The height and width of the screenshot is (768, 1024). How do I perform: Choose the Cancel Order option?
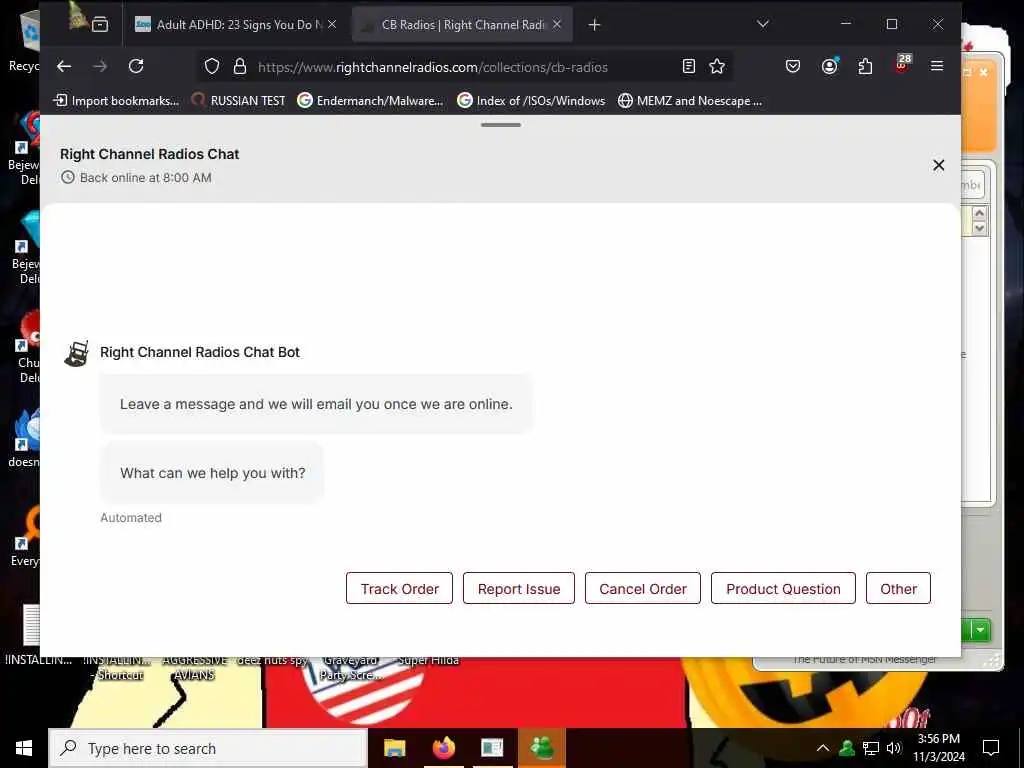tap(643, 588)
